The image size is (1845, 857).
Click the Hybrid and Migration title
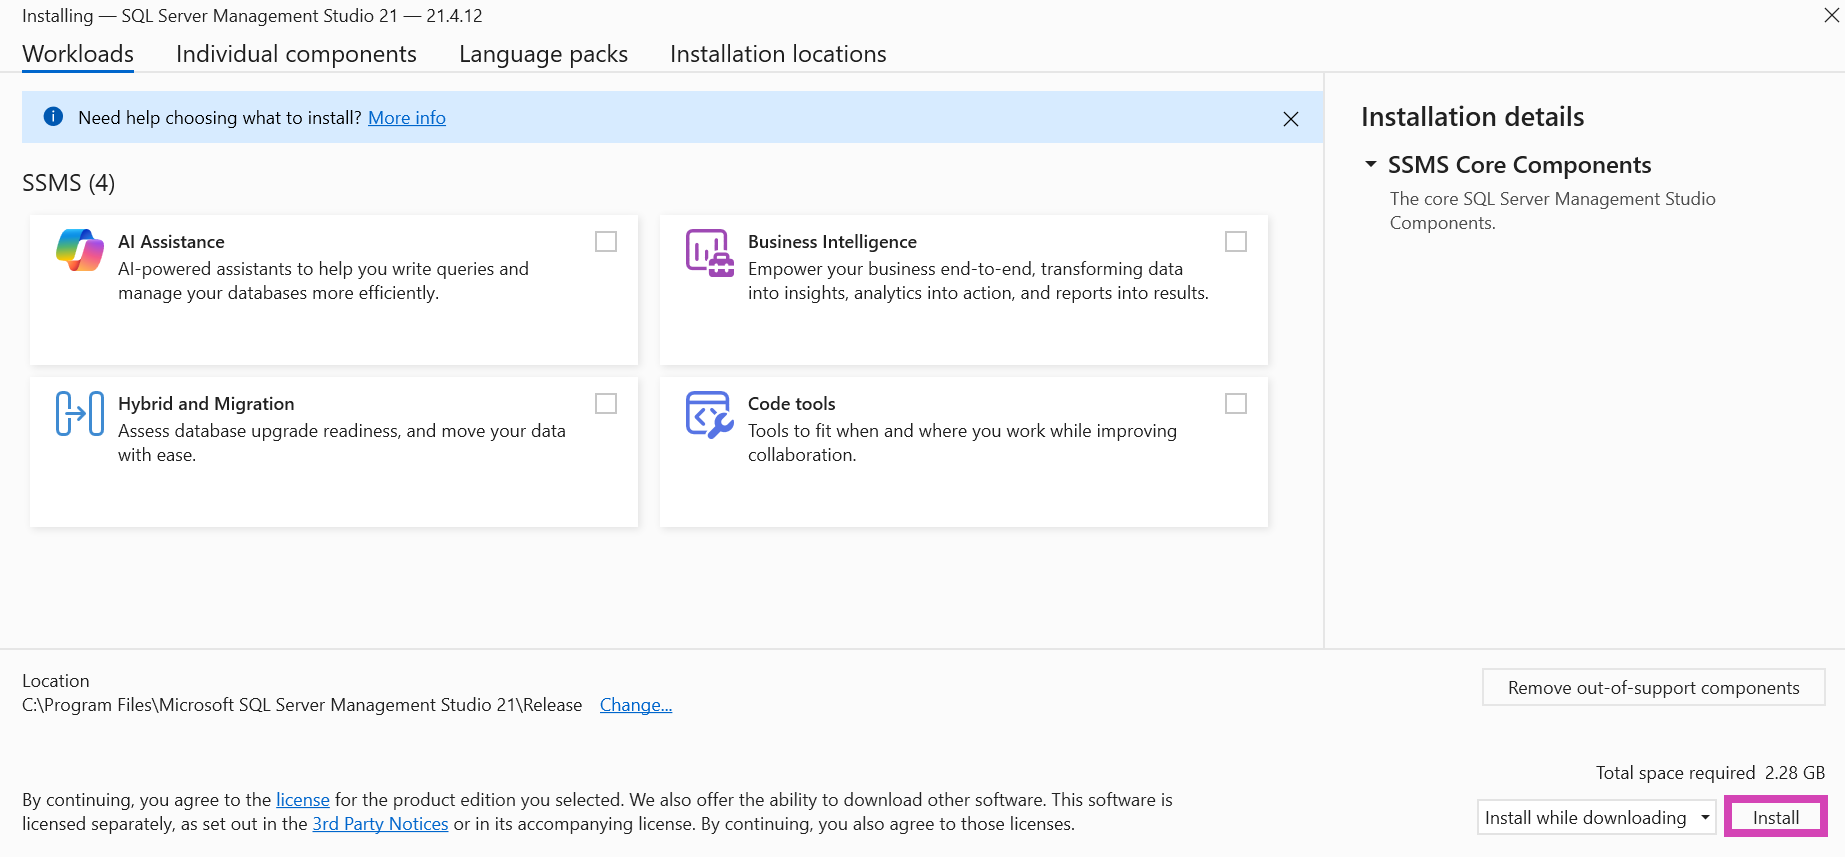click(x=206, y=404)
